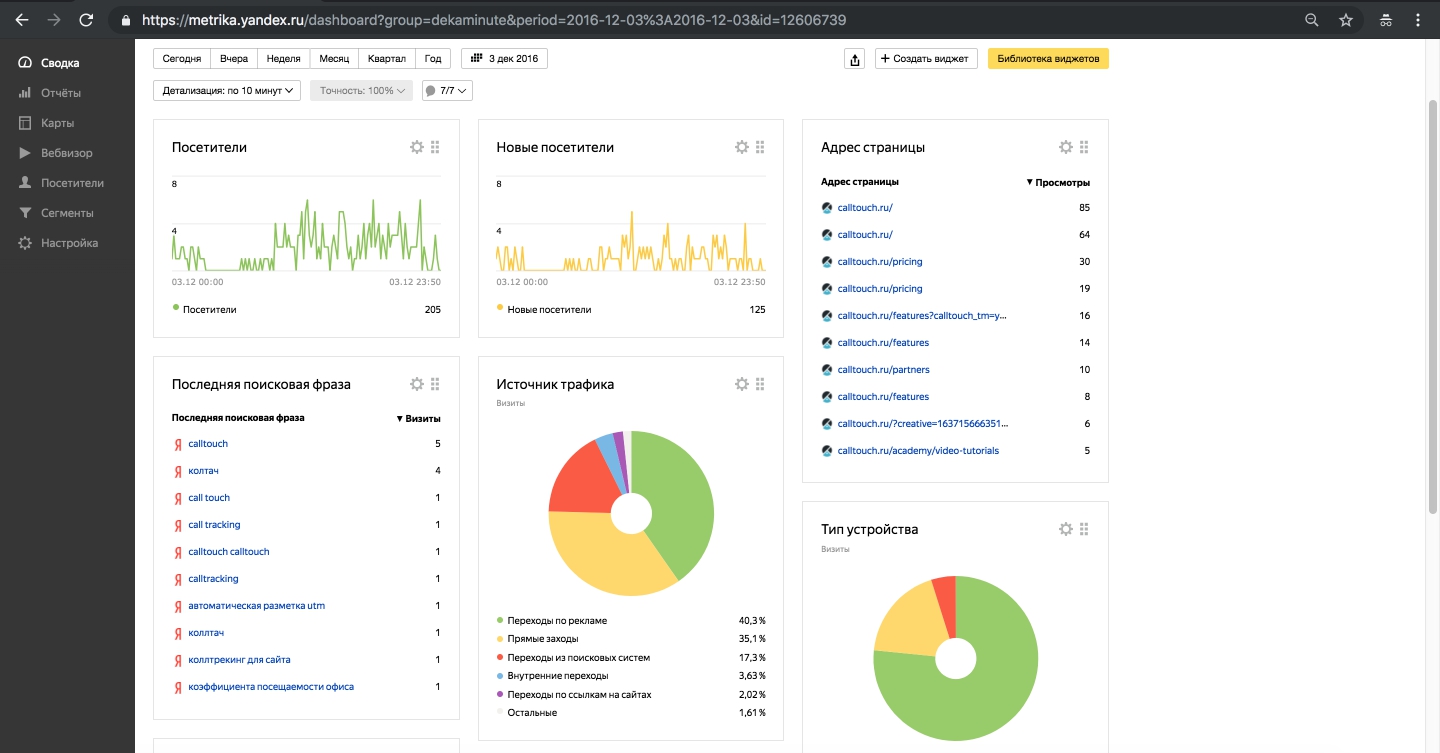Open the 'коэффициента посещаемости офиса' phrase link
This screenshot has height=753, width=1440.
[271, 687]
